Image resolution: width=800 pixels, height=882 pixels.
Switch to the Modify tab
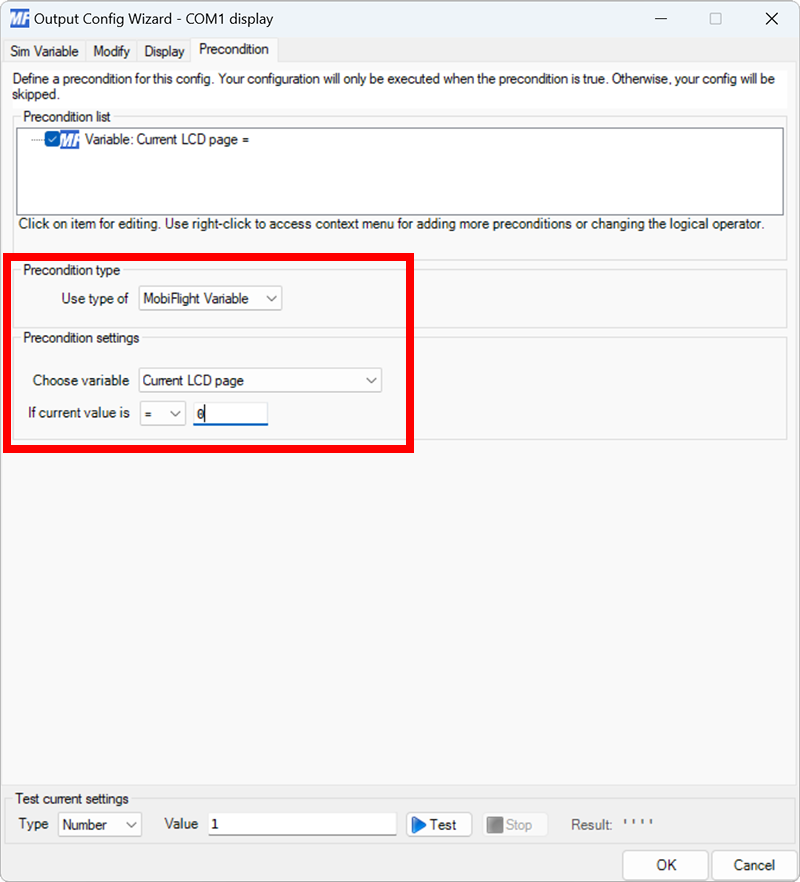point(111,51)
